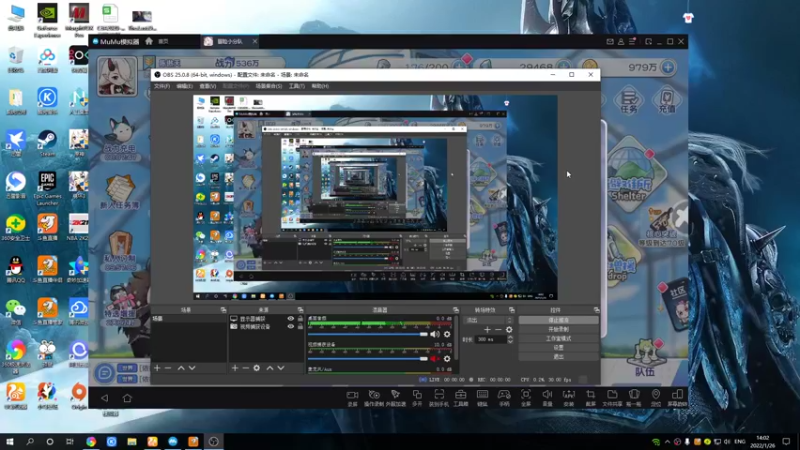The image size is (800, 450).
Task: Click MuMu location 定位 pin icon
Action: (x=656, y=398)
